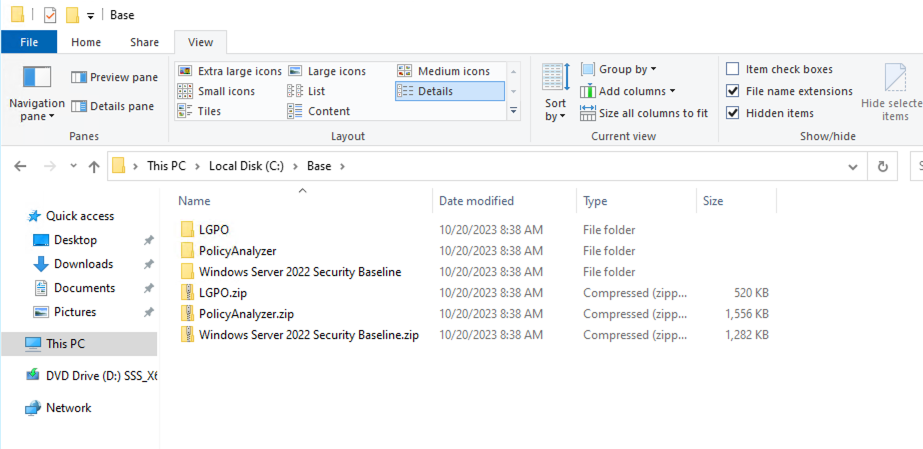
Task: Toggle the Details pane
Action: pos(113,106)
